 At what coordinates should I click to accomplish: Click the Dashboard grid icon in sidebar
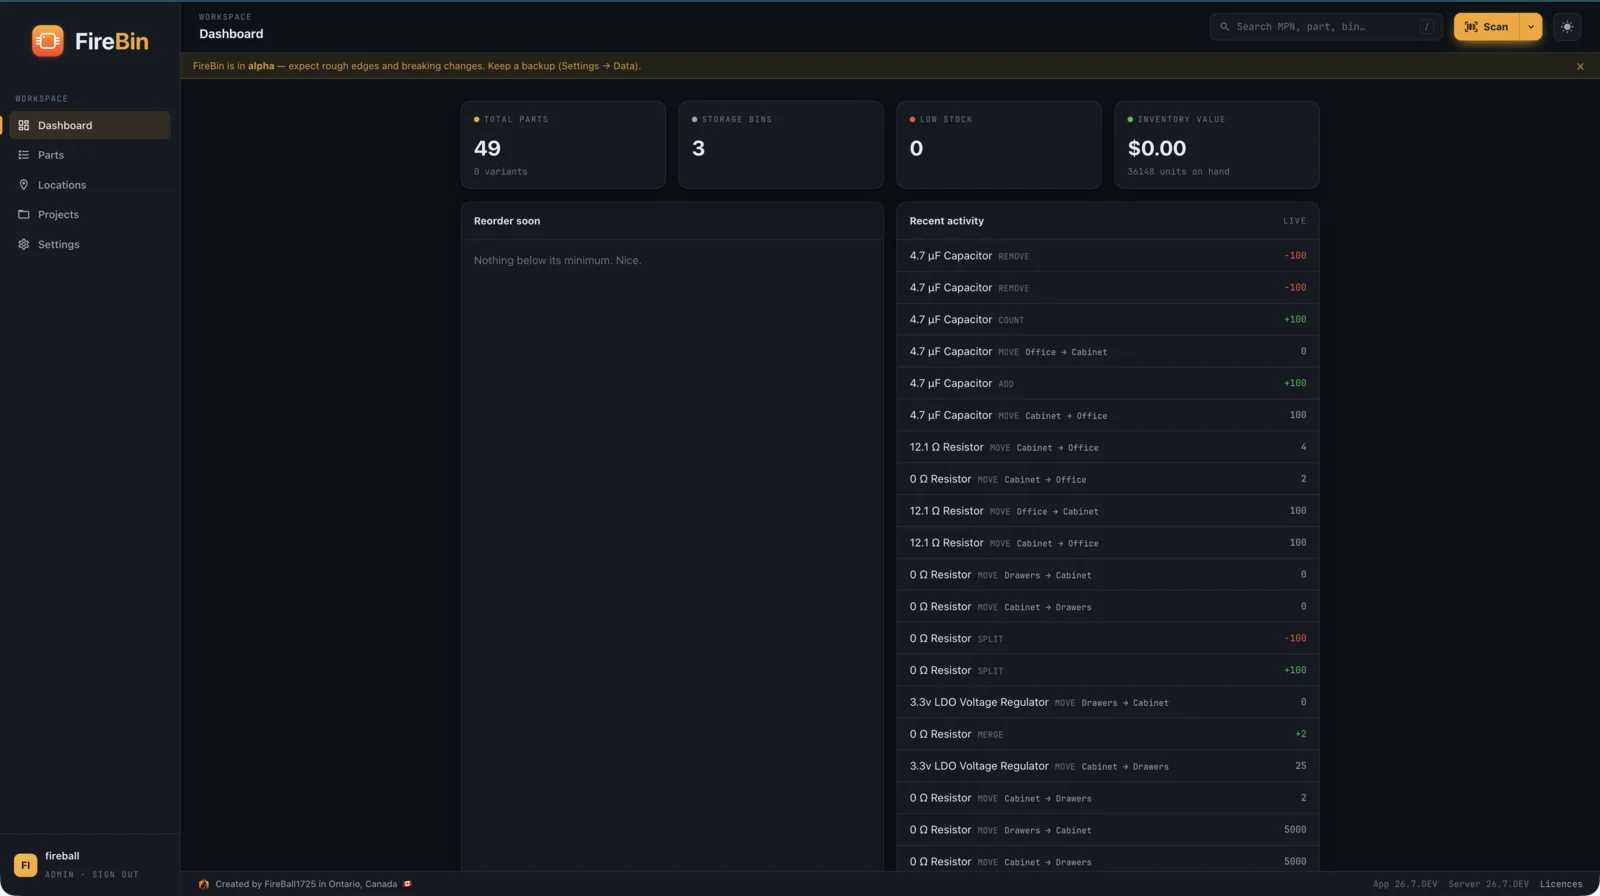click(24, 125)
